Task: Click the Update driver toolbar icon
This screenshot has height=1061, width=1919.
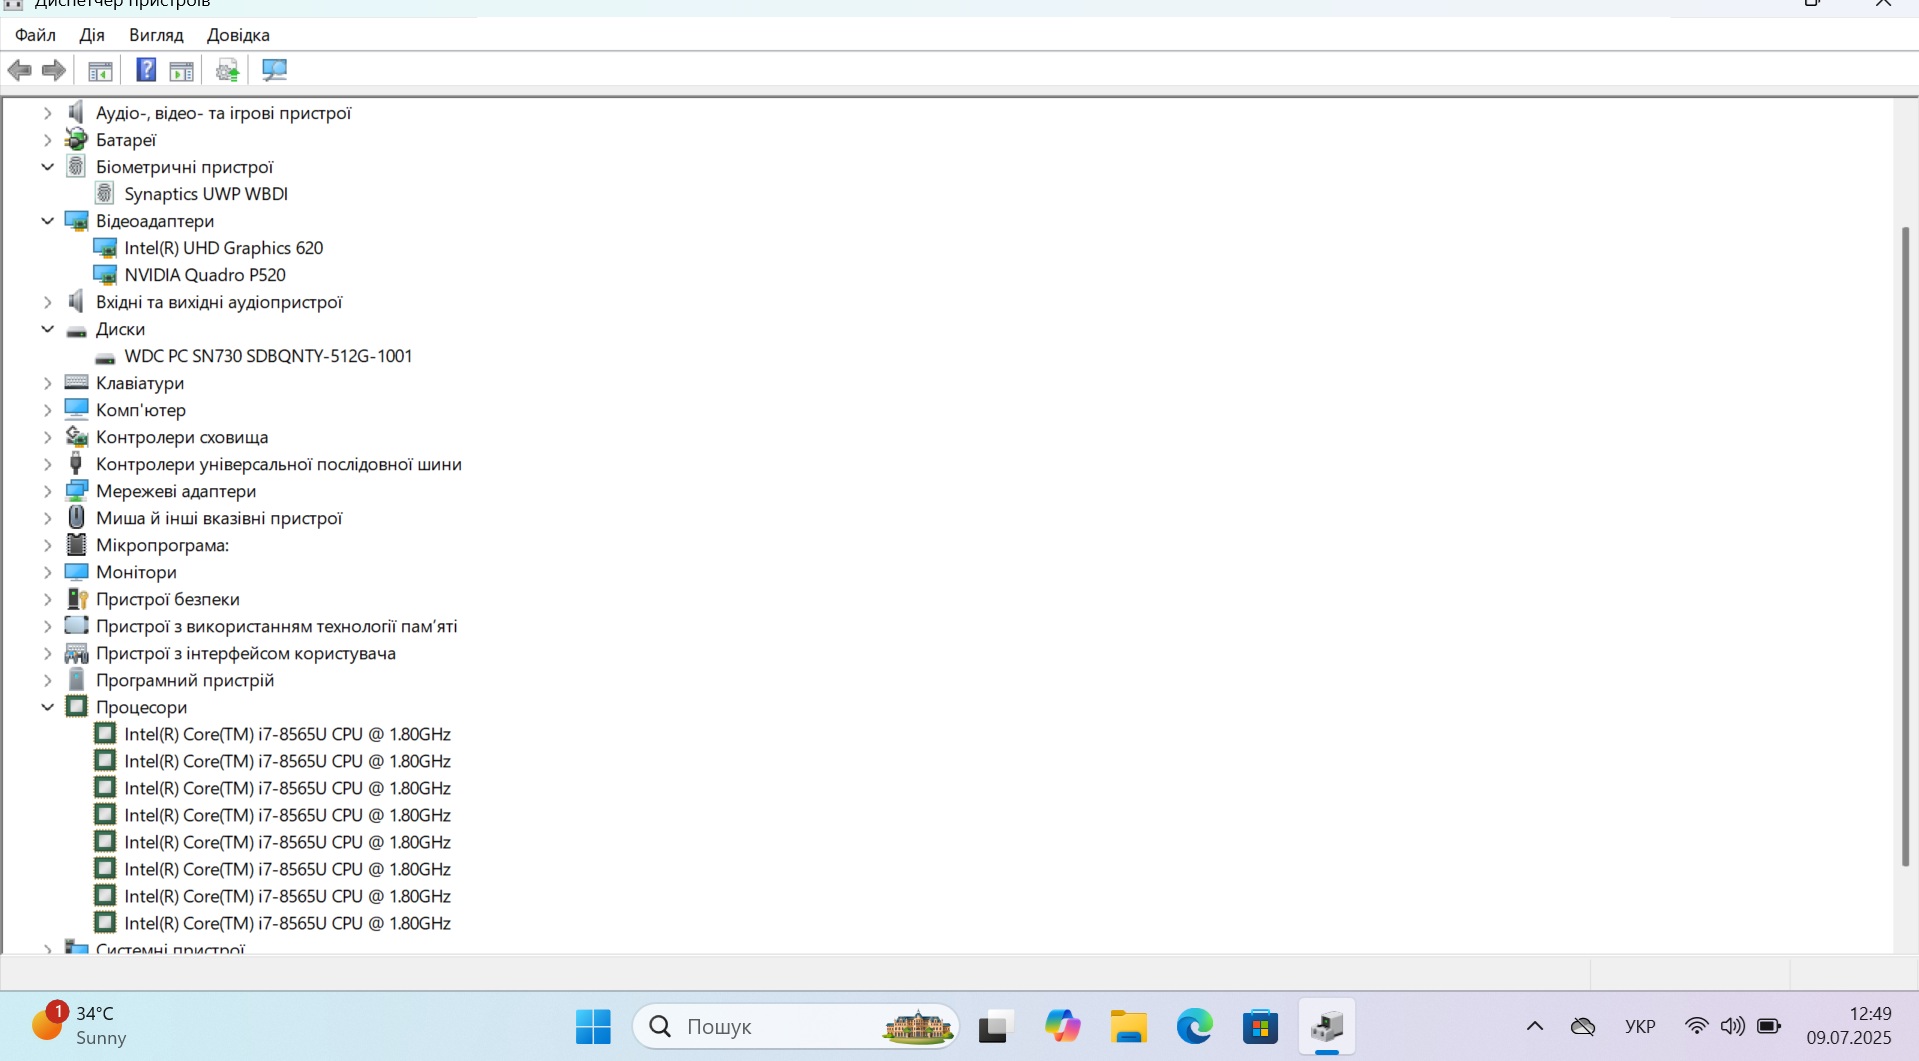Action: pyautogui.click(x=227, y=70)
